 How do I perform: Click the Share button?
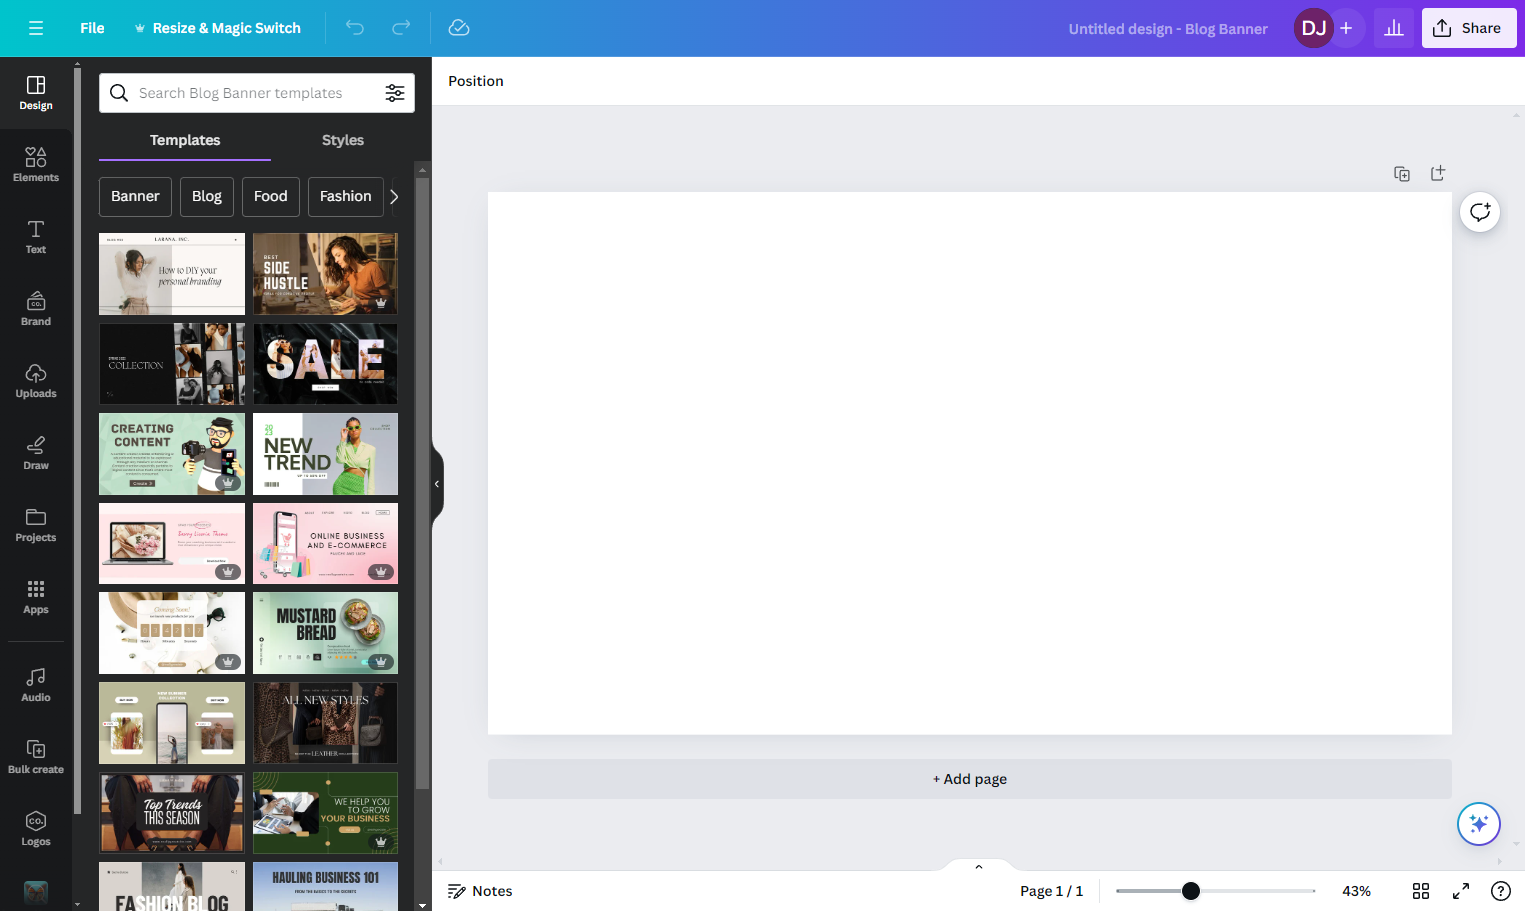[1469, 28]
